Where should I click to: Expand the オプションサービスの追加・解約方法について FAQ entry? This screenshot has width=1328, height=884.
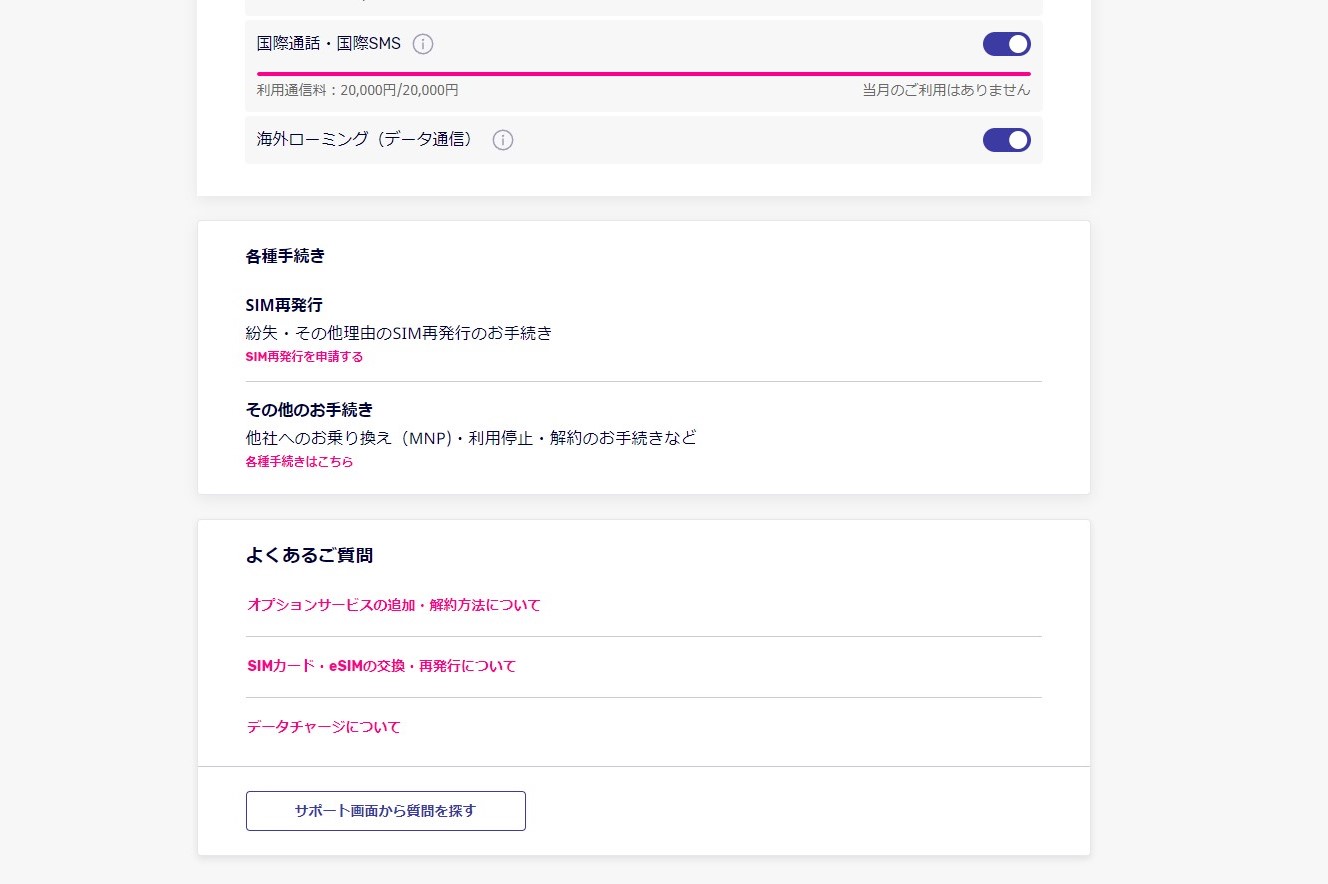[393, 605]
